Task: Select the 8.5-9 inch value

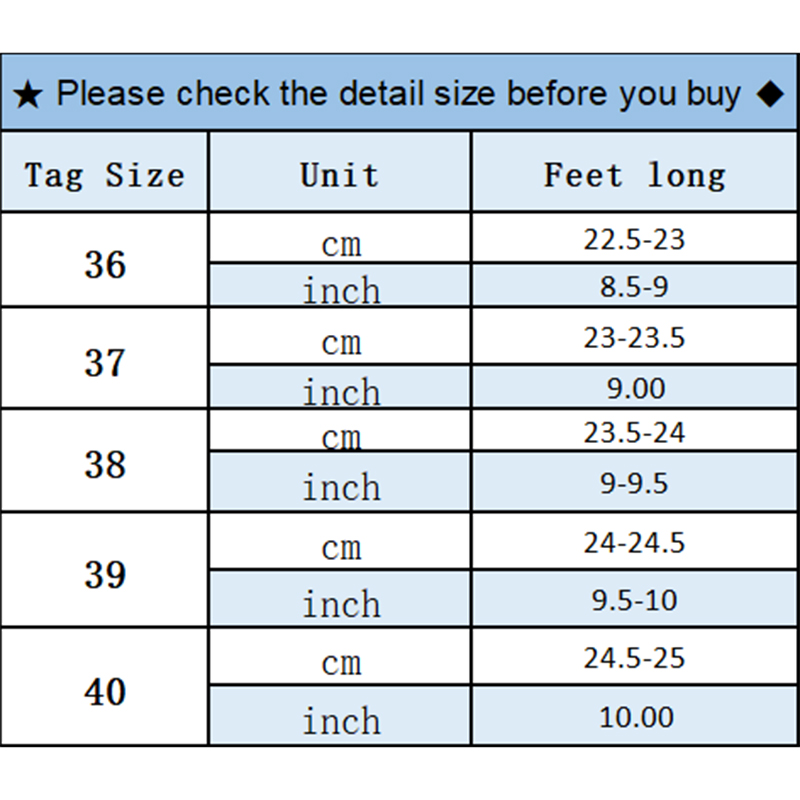Action: 635,288
